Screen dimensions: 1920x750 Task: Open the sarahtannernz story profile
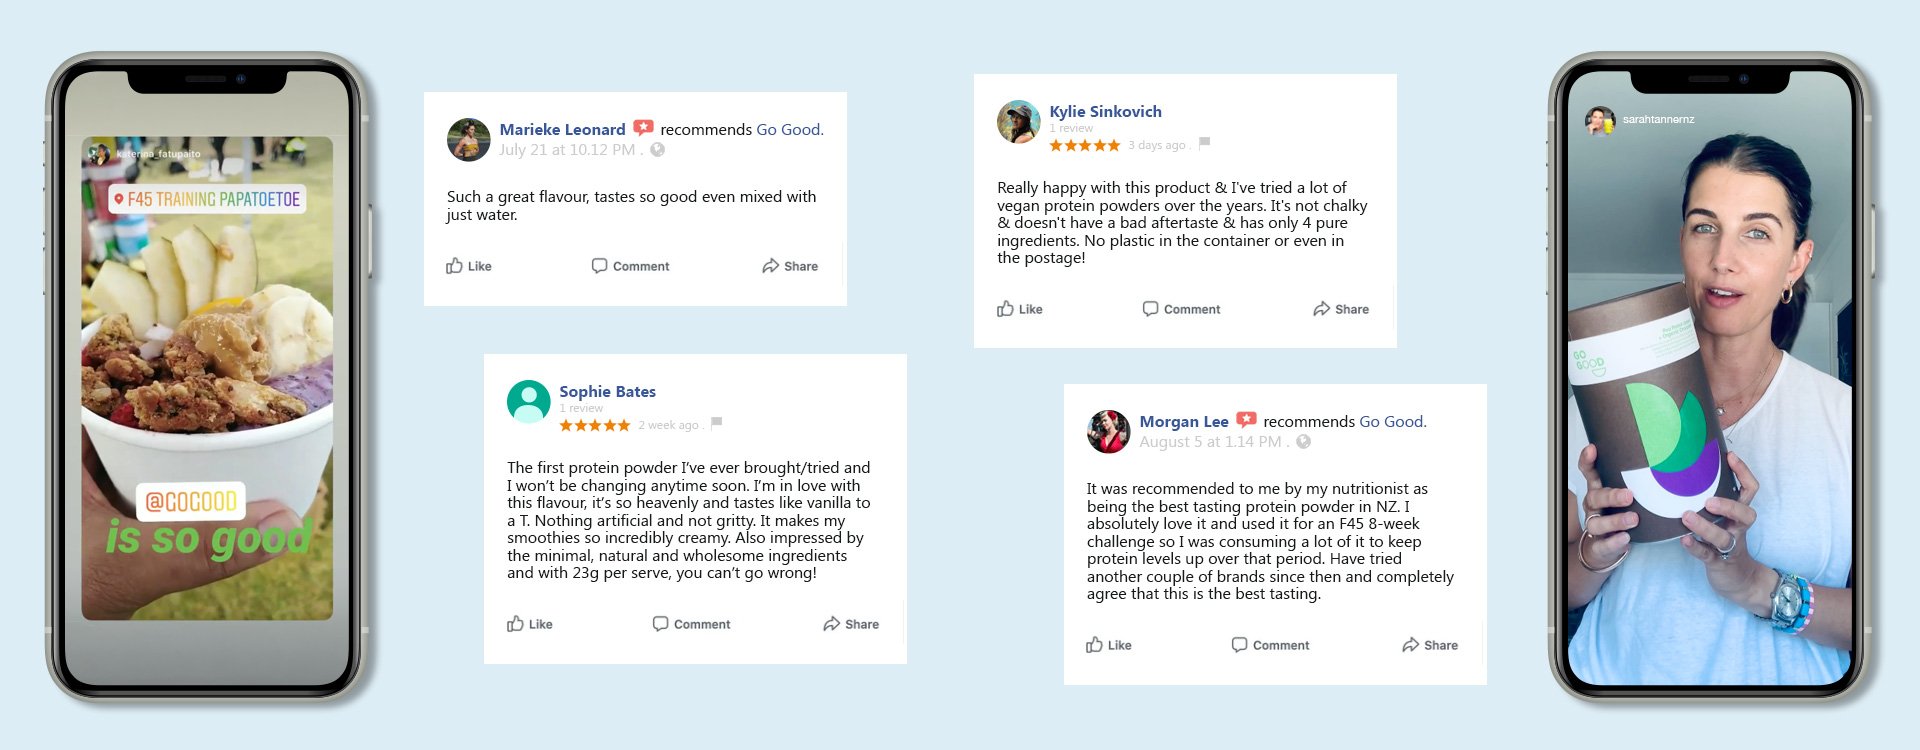[1657, 119]
